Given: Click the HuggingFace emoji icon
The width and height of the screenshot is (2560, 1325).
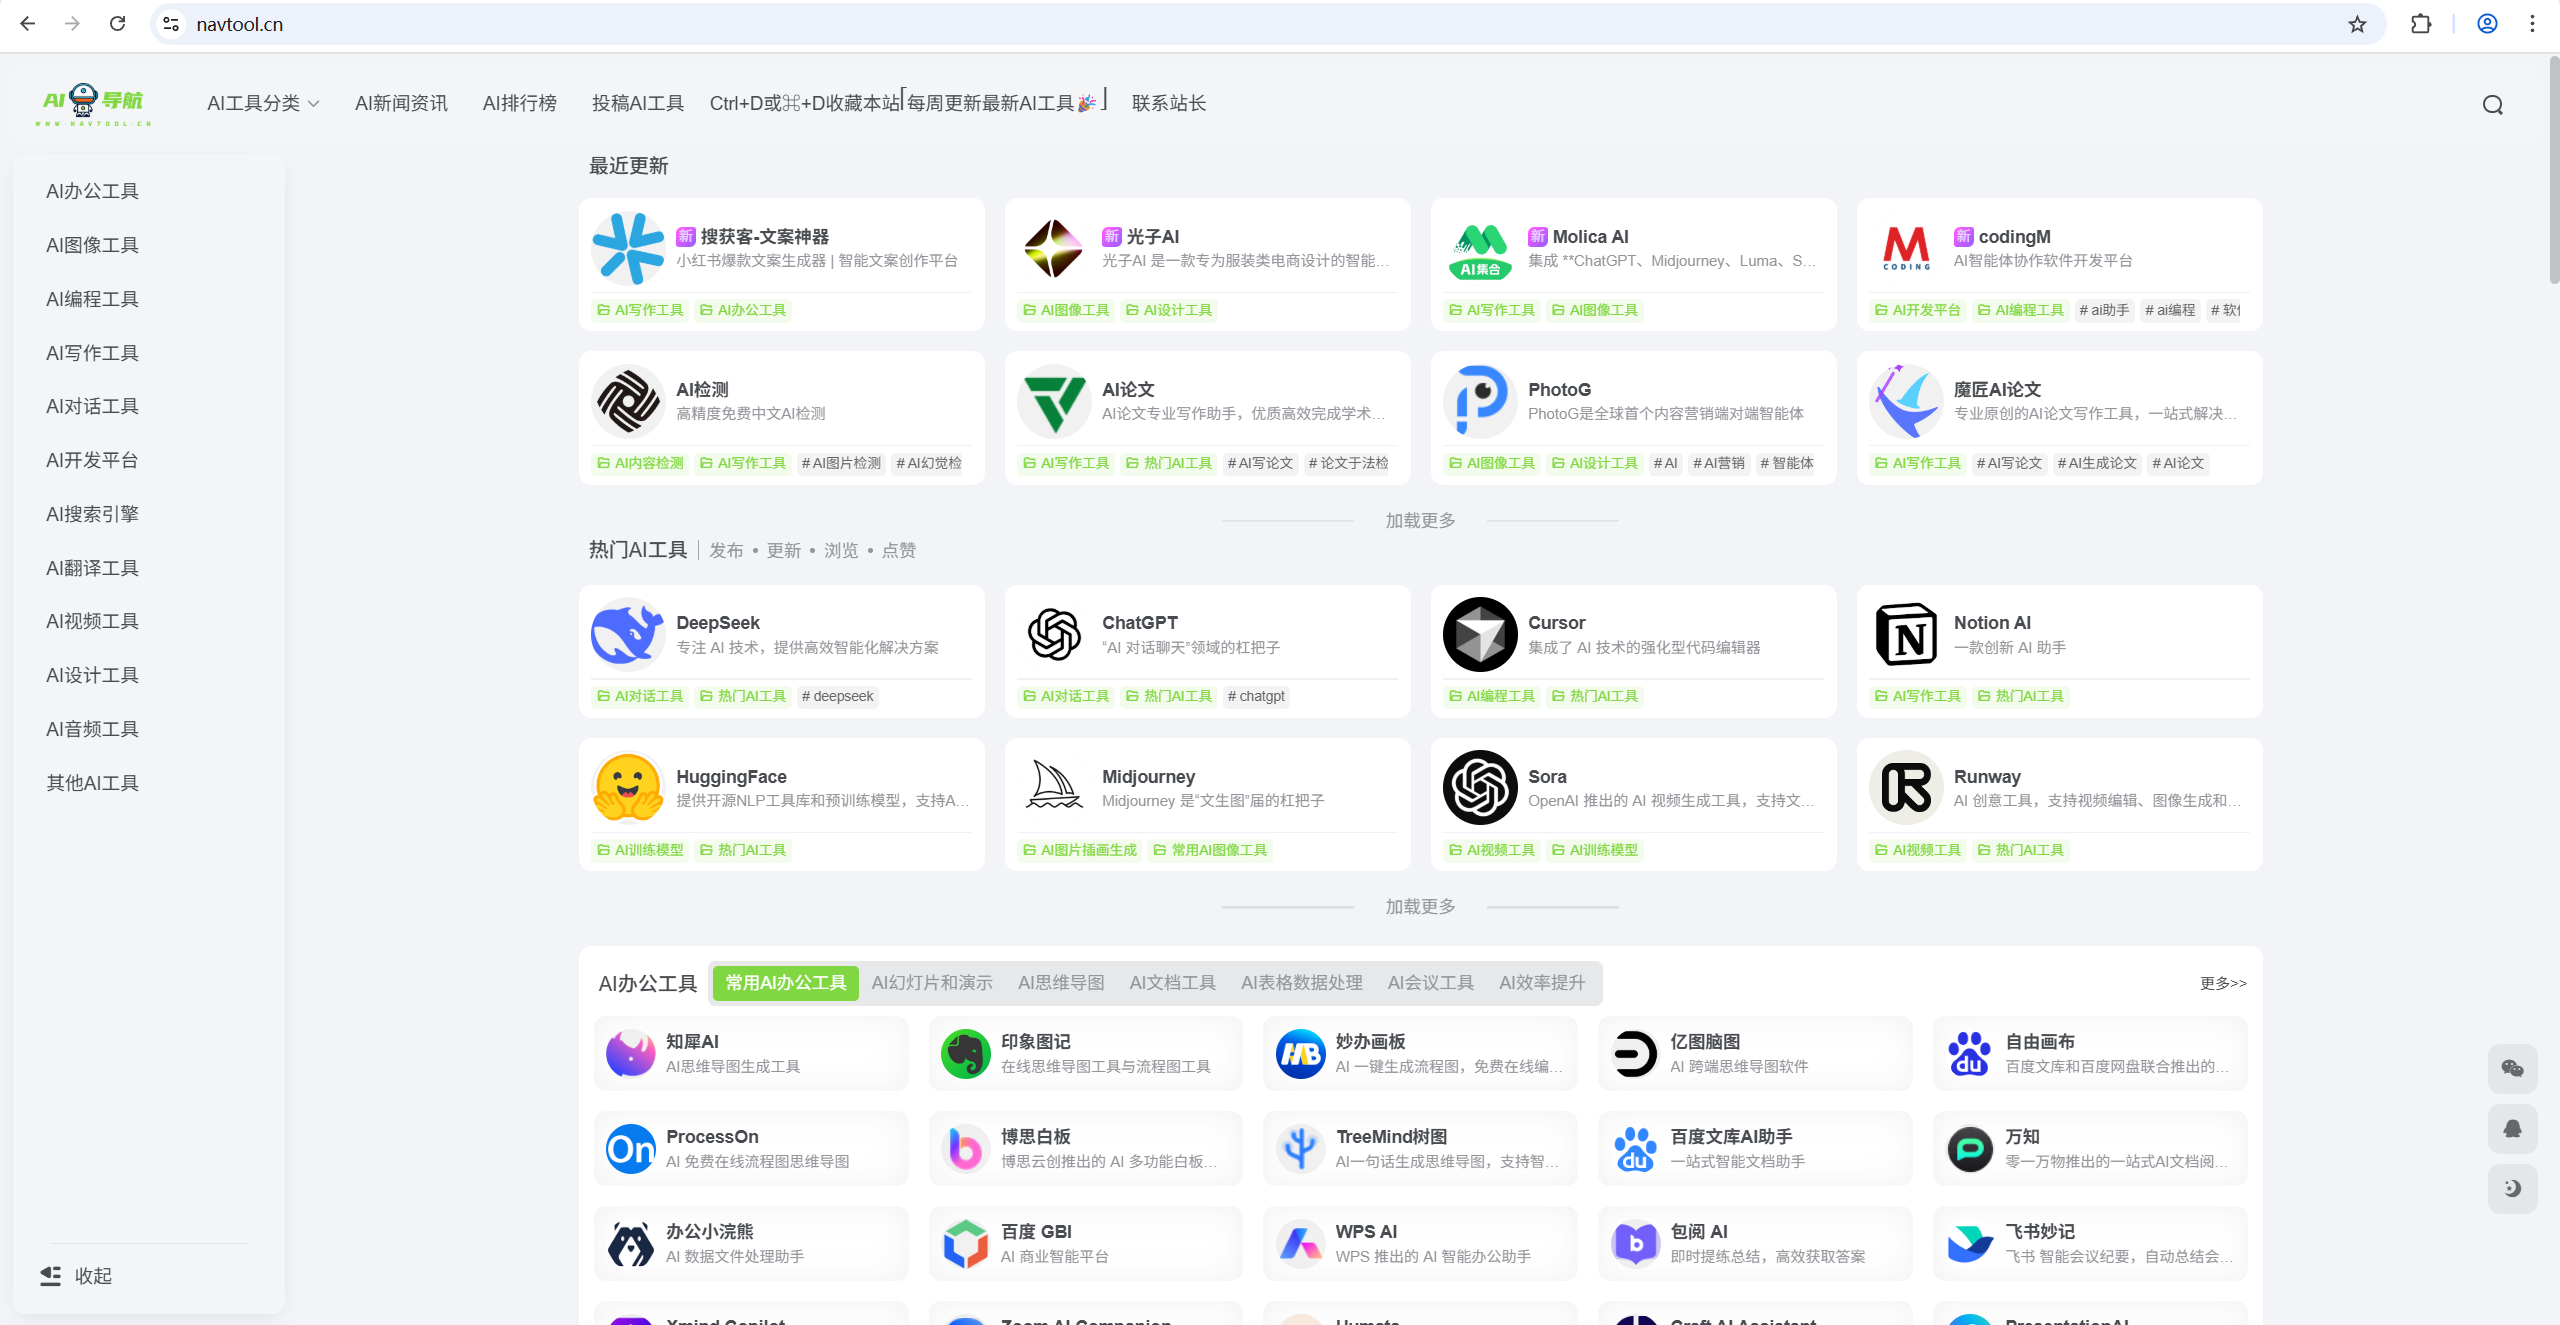Looking at the screenshot, I should (627, 788).
